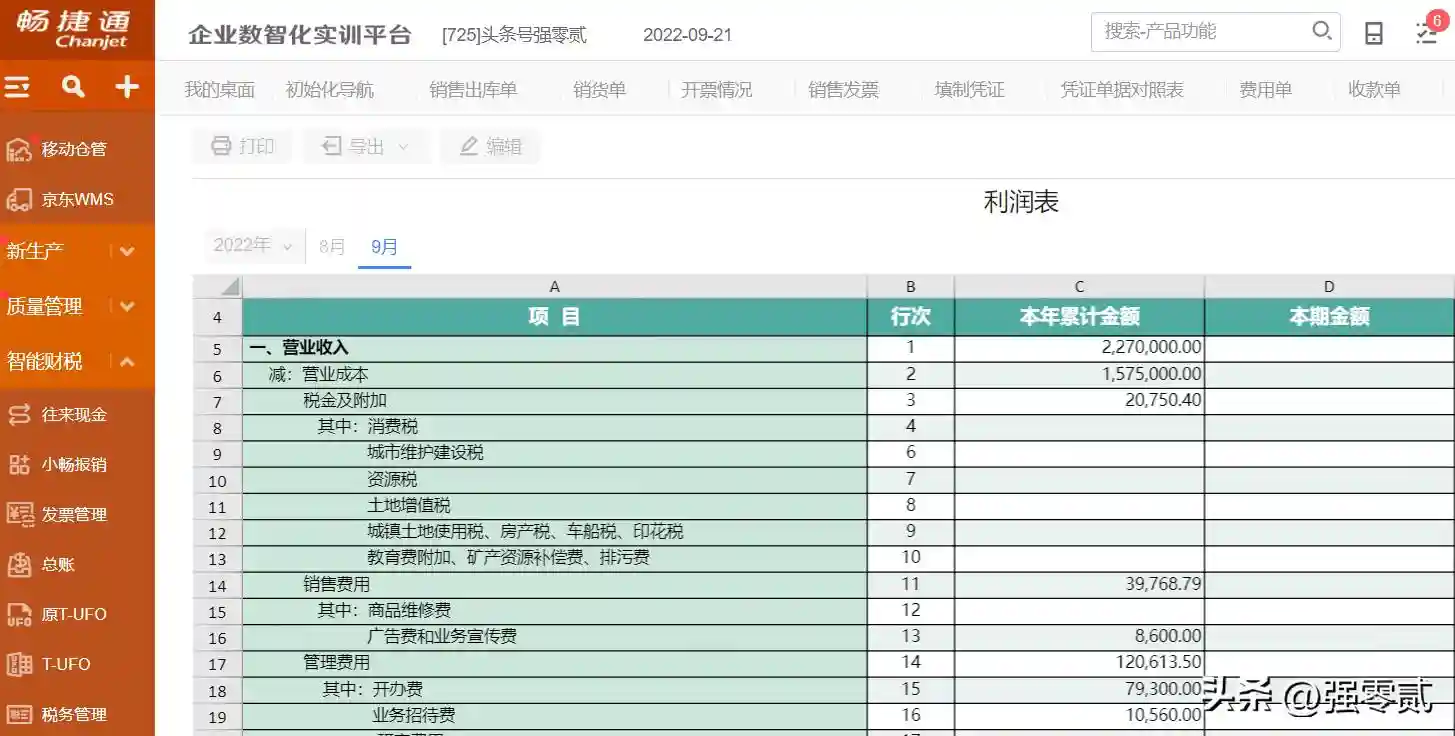Click the search magnifier icon in sidebar

(73, 87)
